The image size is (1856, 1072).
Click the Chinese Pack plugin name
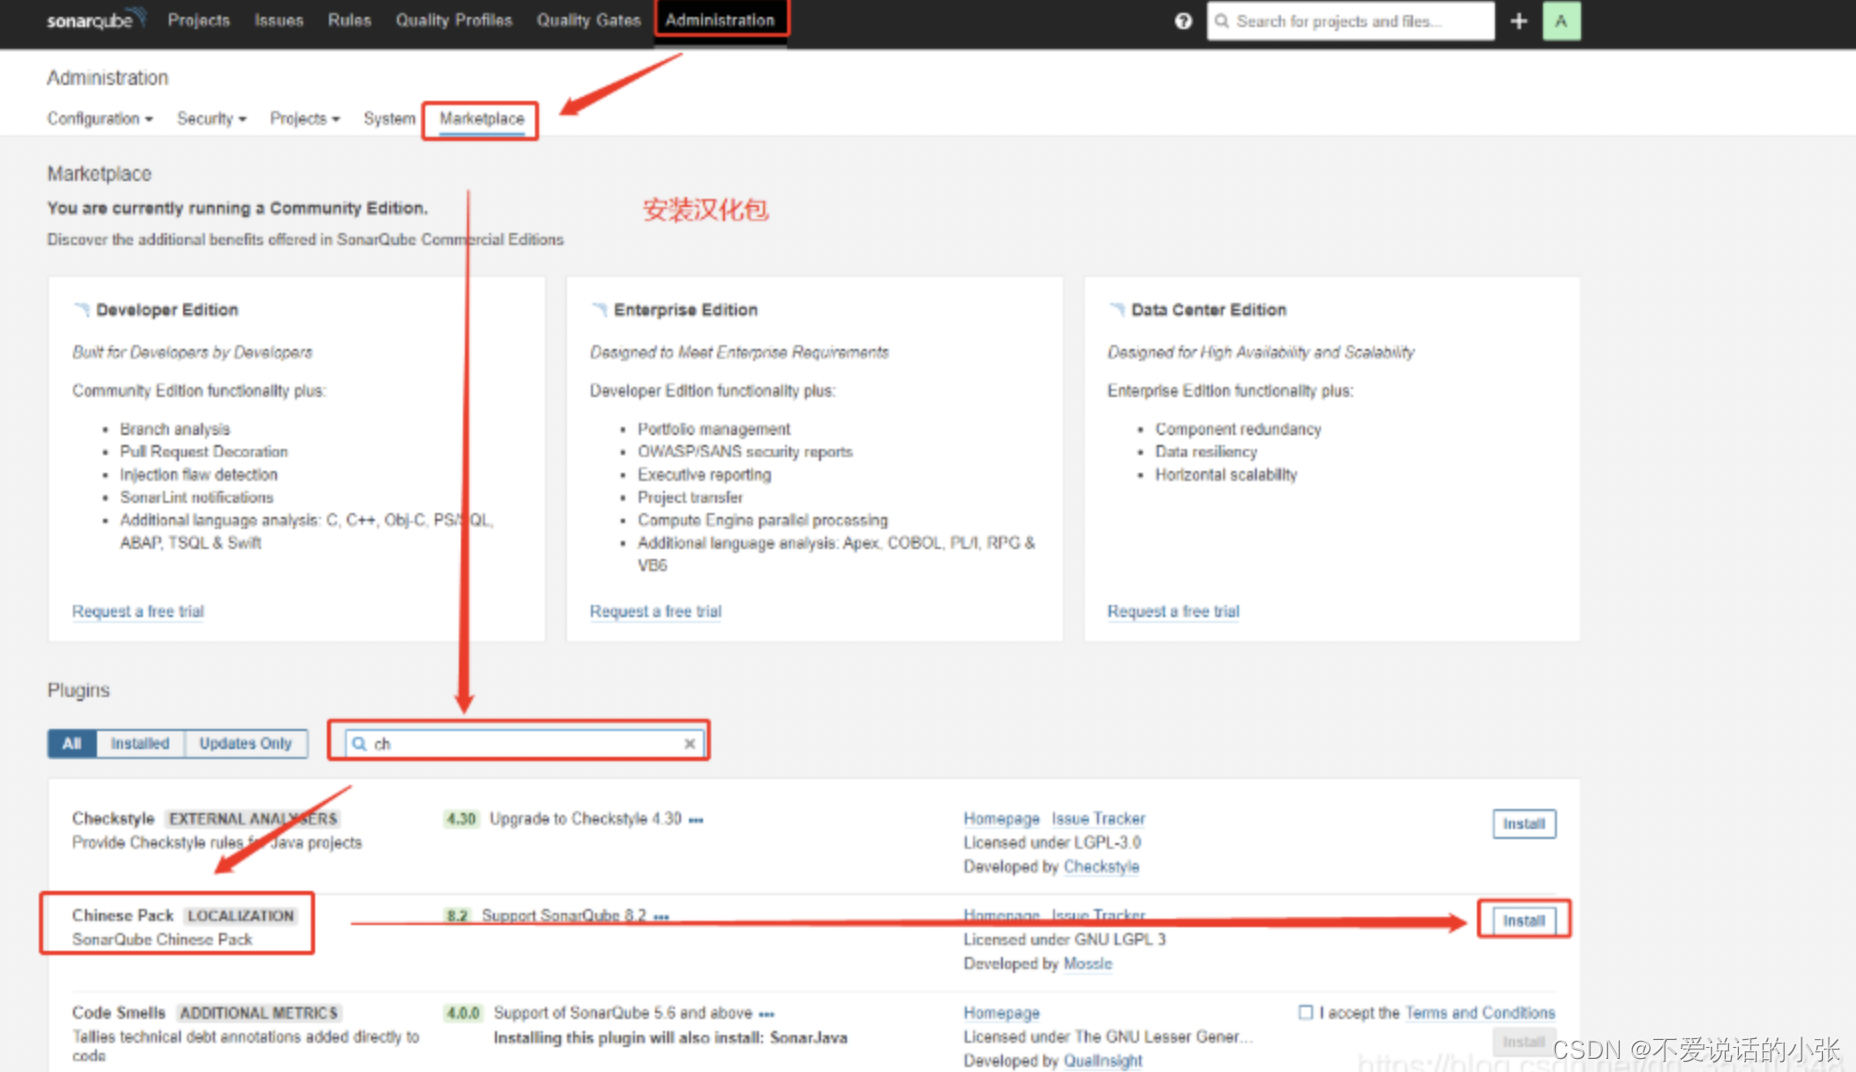[x=123, y=916]
